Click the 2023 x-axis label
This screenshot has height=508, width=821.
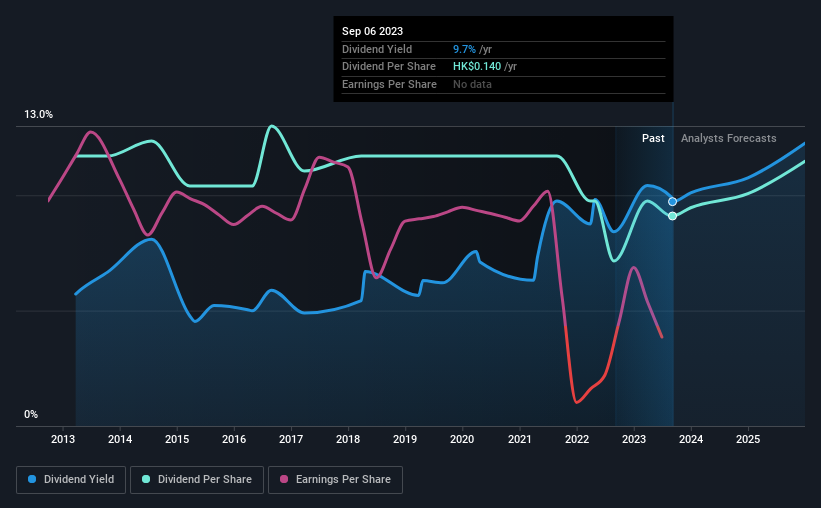pos(634,439)
